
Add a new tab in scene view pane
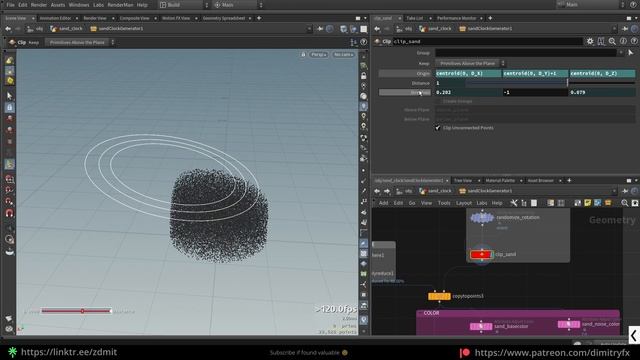(x=259, y=18)
